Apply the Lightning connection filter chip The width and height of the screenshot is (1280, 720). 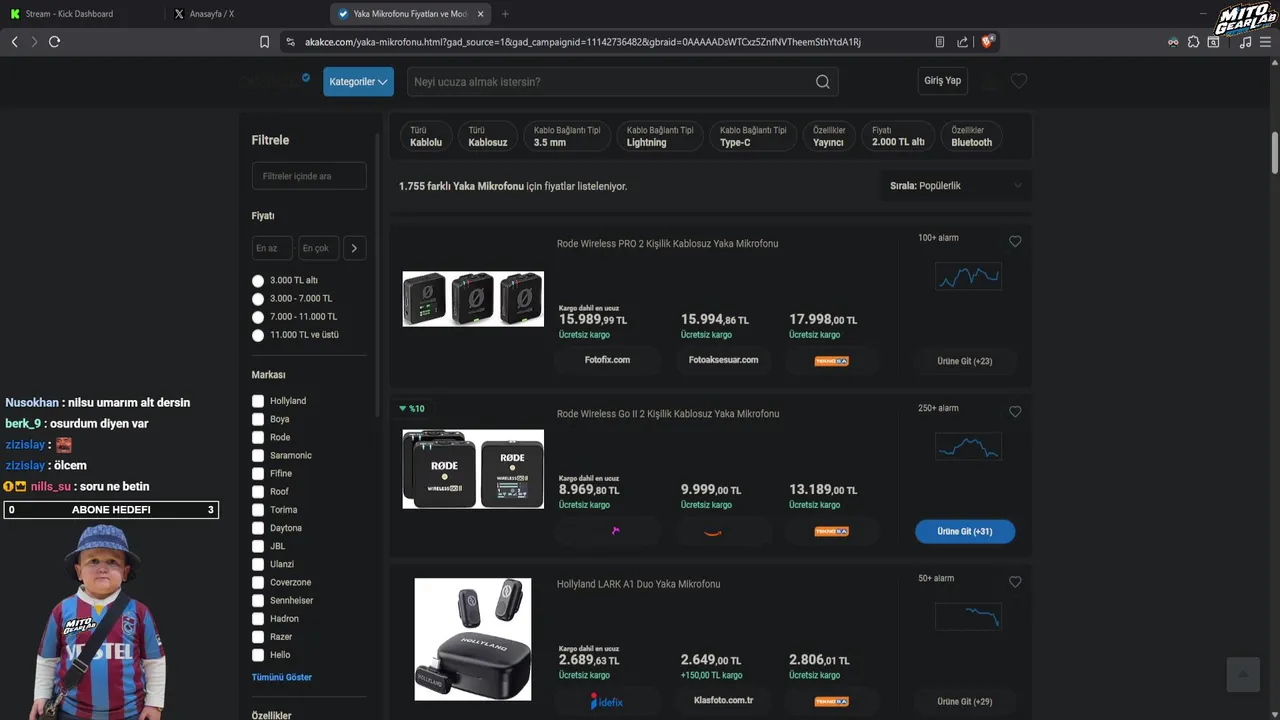point(659,136)
